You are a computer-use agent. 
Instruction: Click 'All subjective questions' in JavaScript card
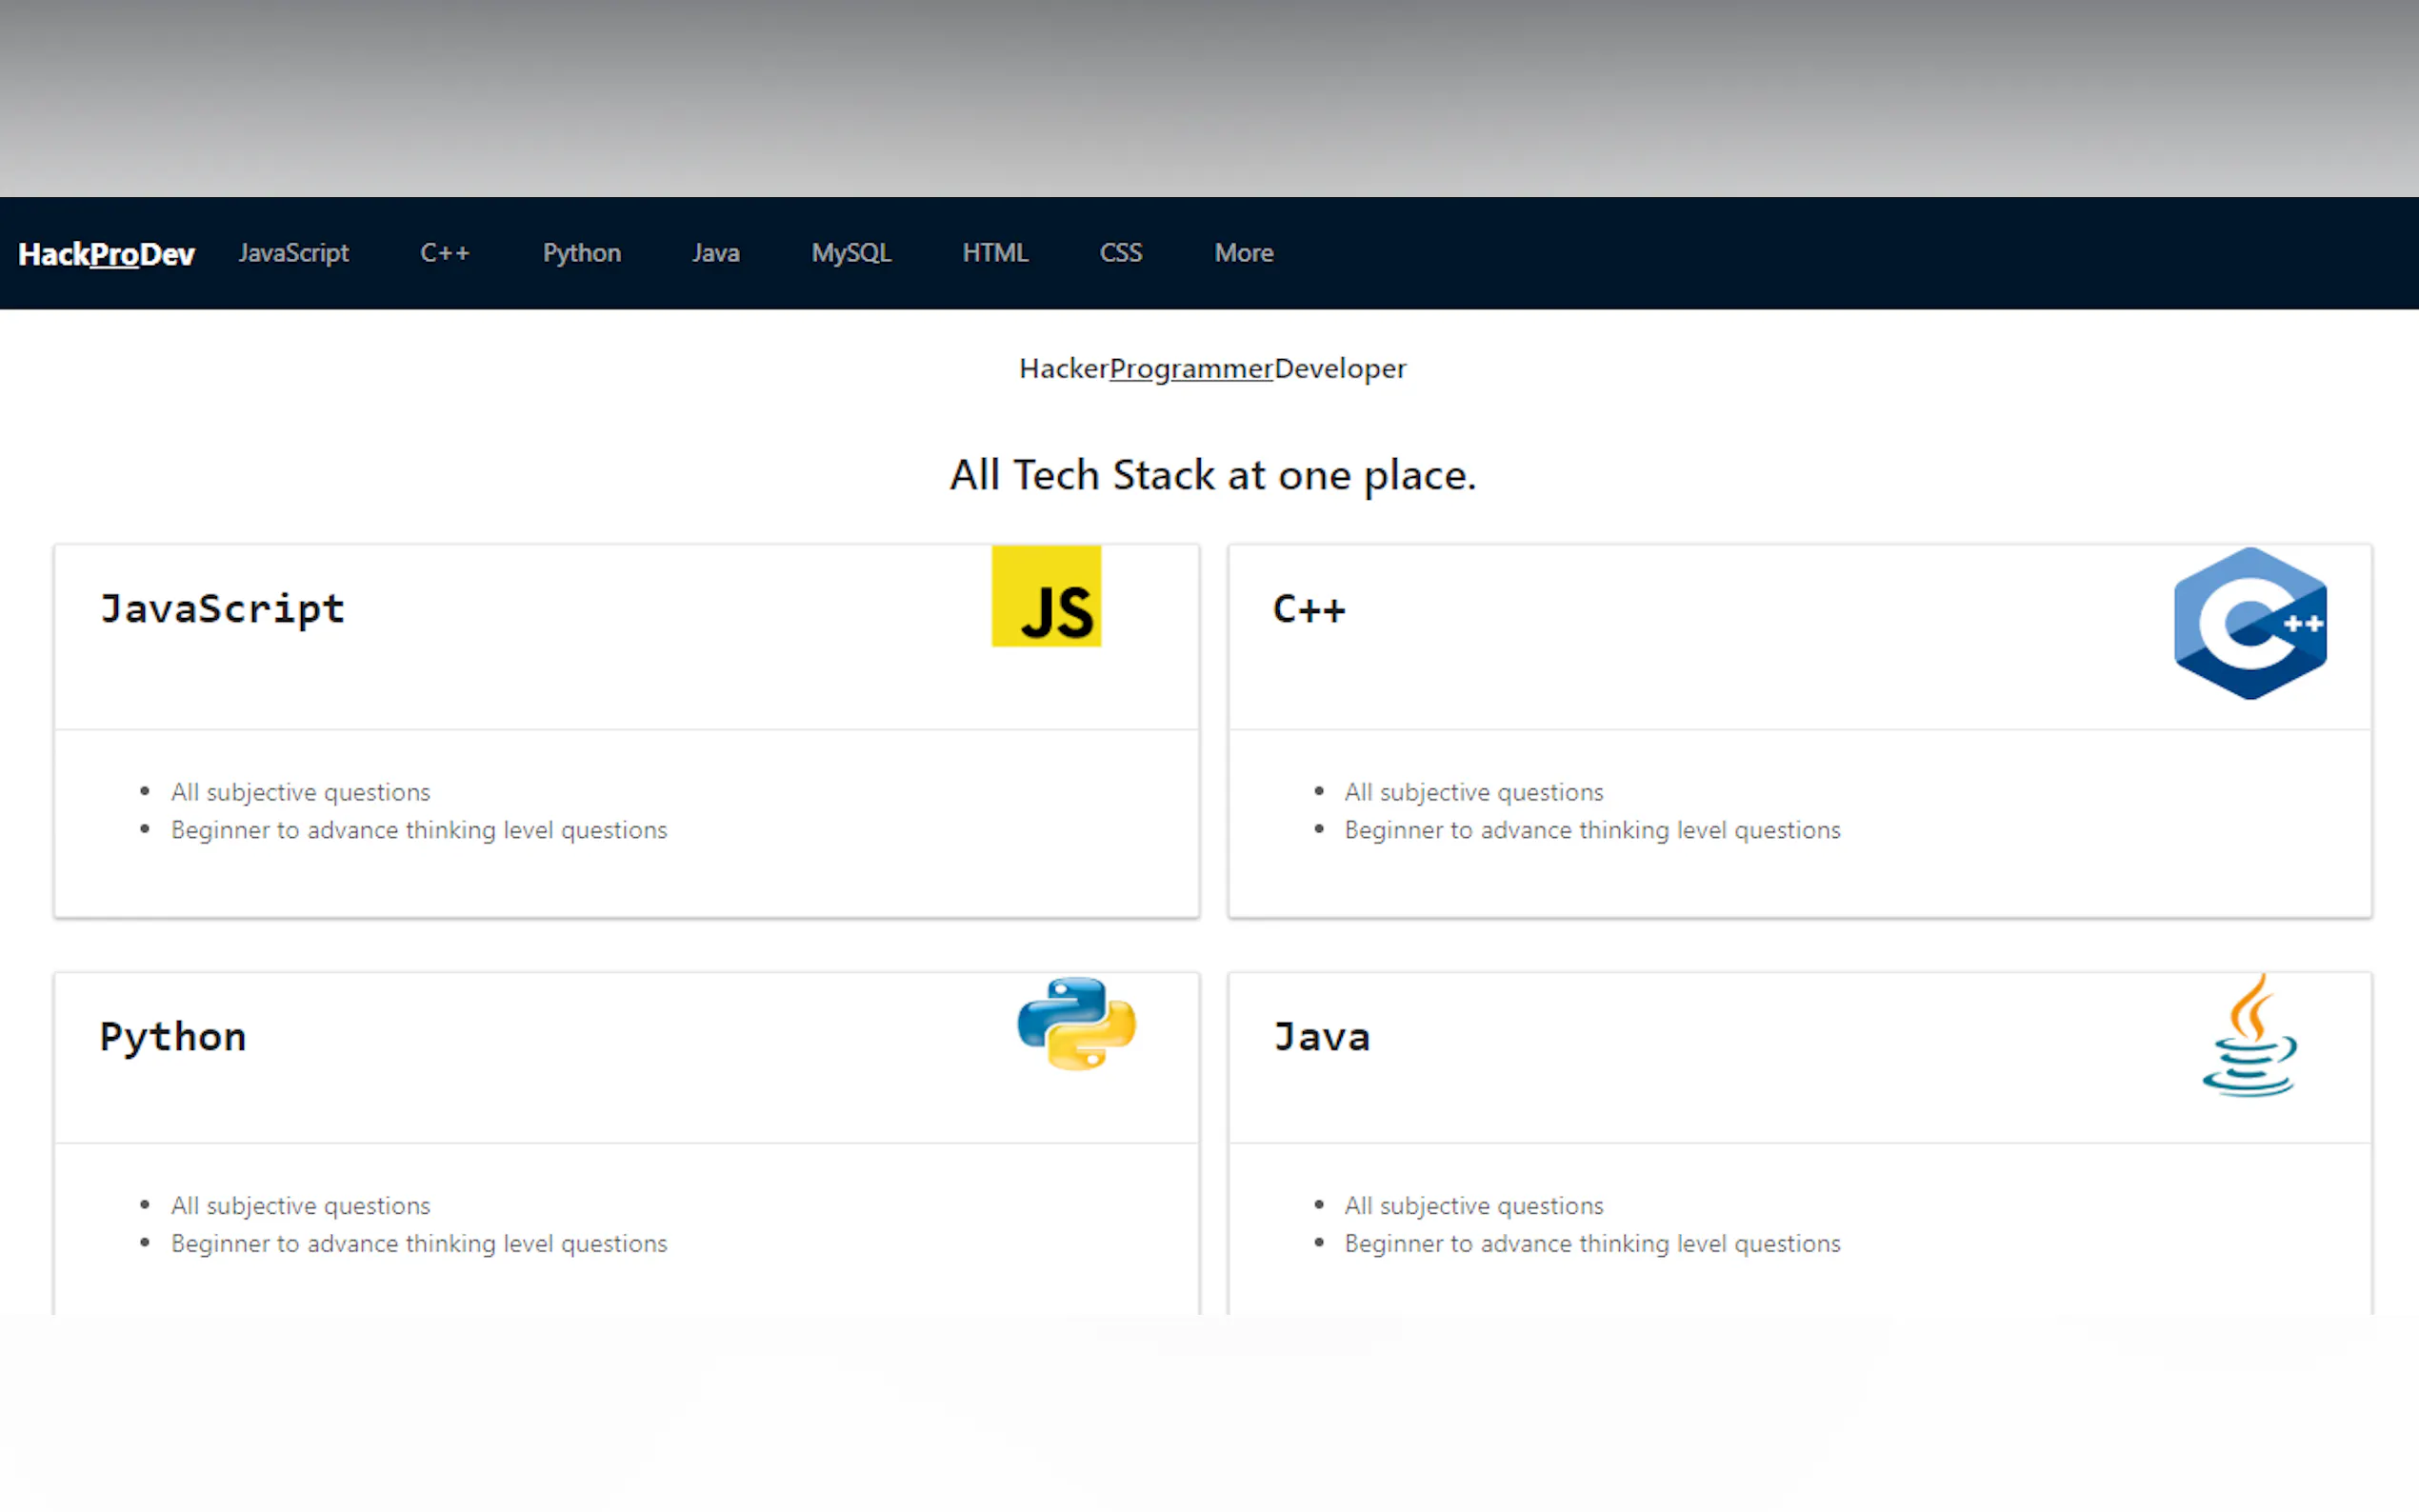pyautogui.click(x=300, y=792)
